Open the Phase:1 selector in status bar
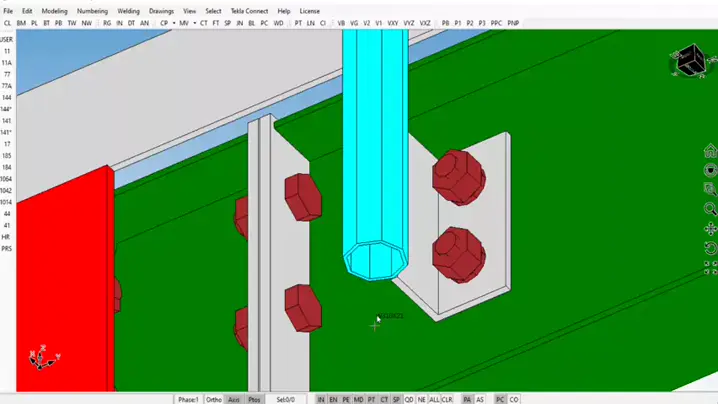The width and height of the screenshot is (718, 404). (x=188, y=399)
